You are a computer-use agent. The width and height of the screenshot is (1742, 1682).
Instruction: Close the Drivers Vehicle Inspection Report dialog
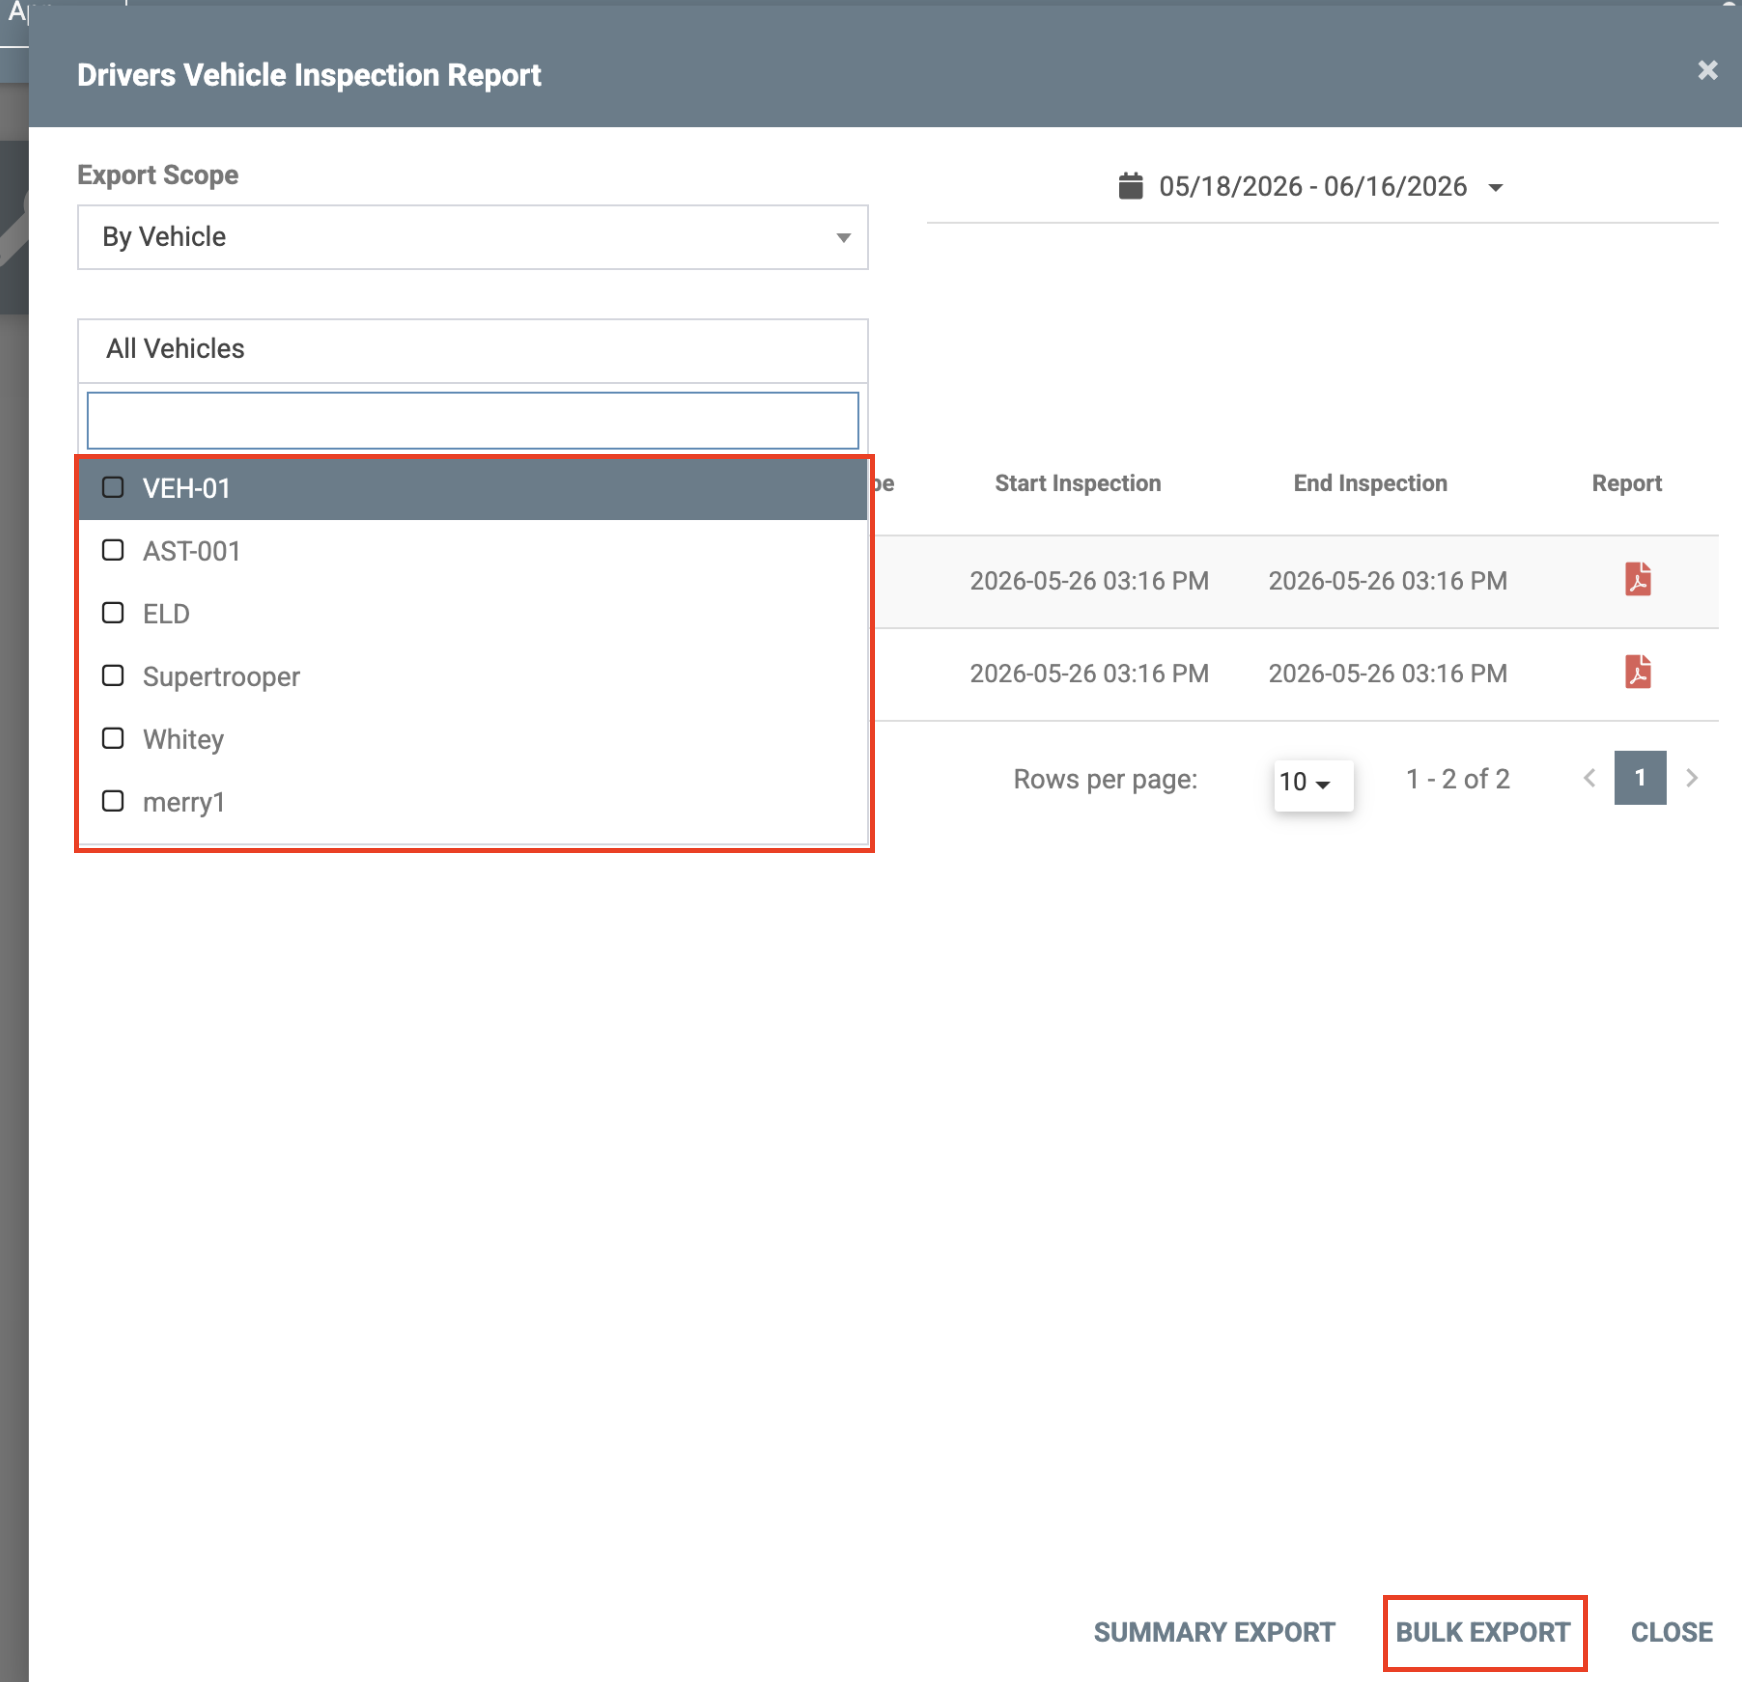coord(1707,70)
